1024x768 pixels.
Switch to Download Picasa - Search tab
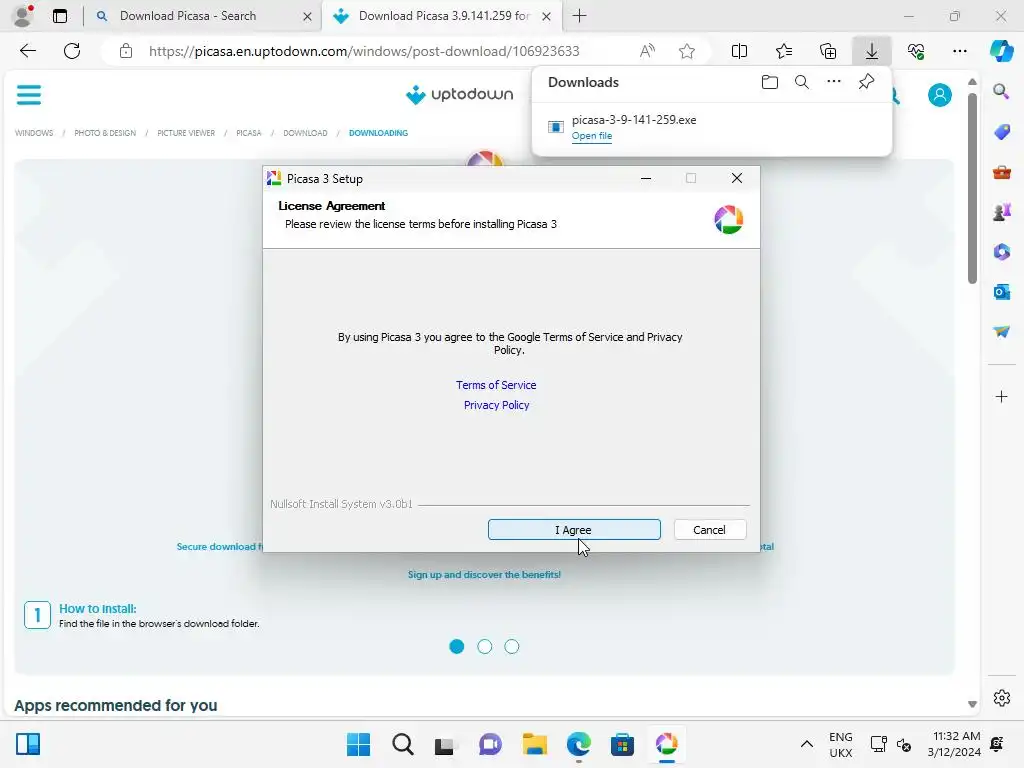pos(188,16)
